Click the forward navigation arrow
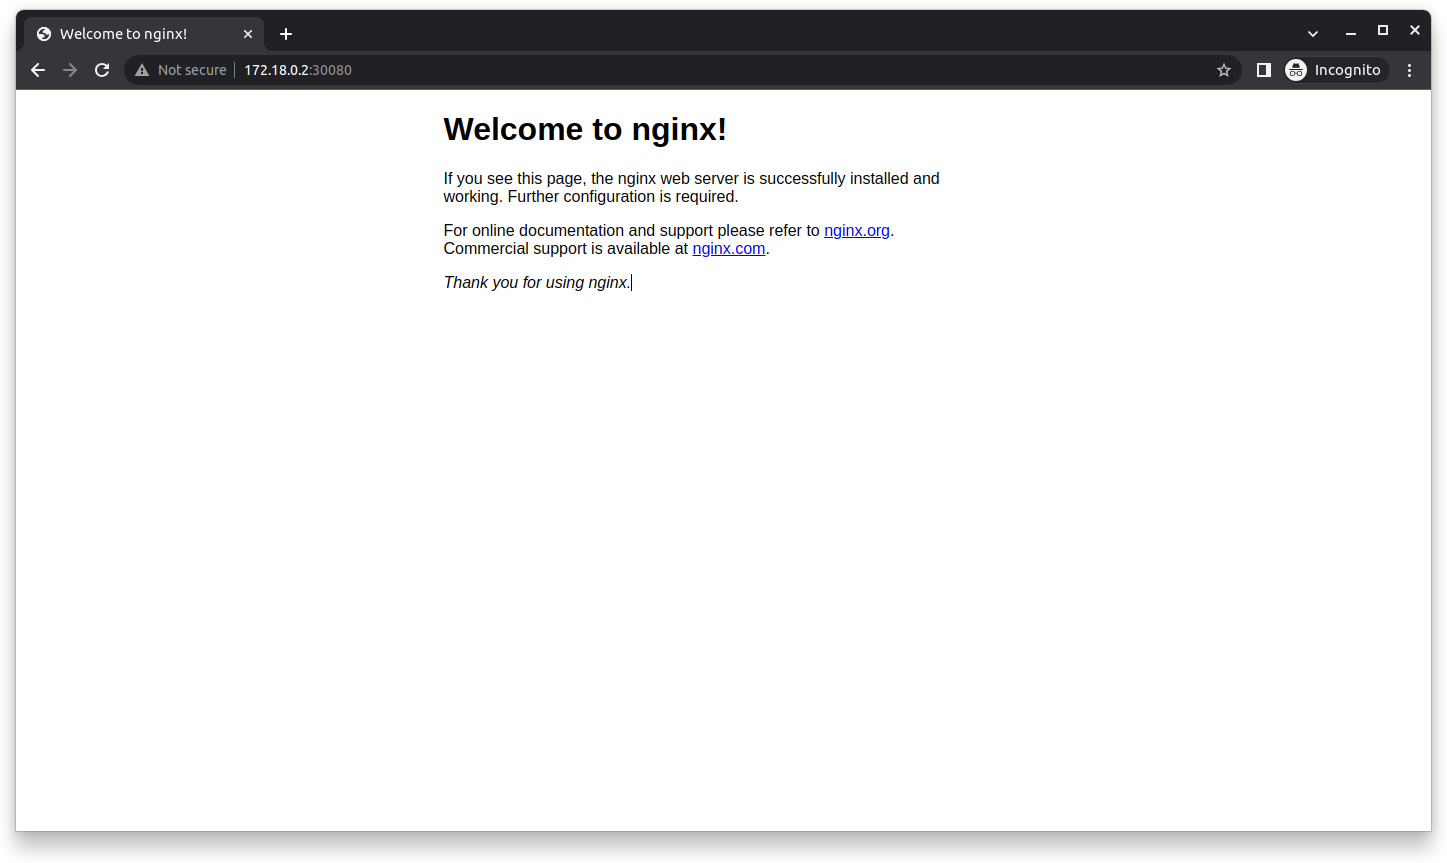The height and width of the screenshot is (863, 1447). pos(70,70)
